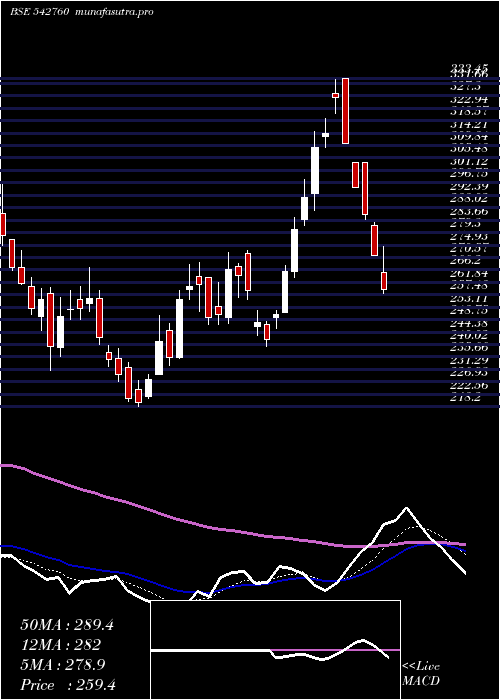This screenshot has height=700, width=500.
Task: Select the 253.11 price axis label
Action: (469, 298)
